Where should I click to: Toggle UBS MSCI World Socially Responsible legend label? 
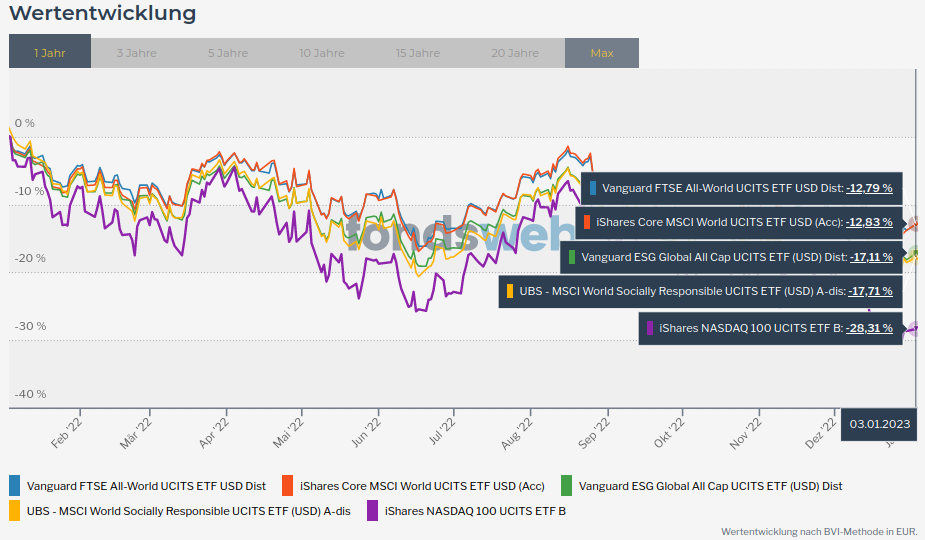pyautogui.click(x=188, y=511)
